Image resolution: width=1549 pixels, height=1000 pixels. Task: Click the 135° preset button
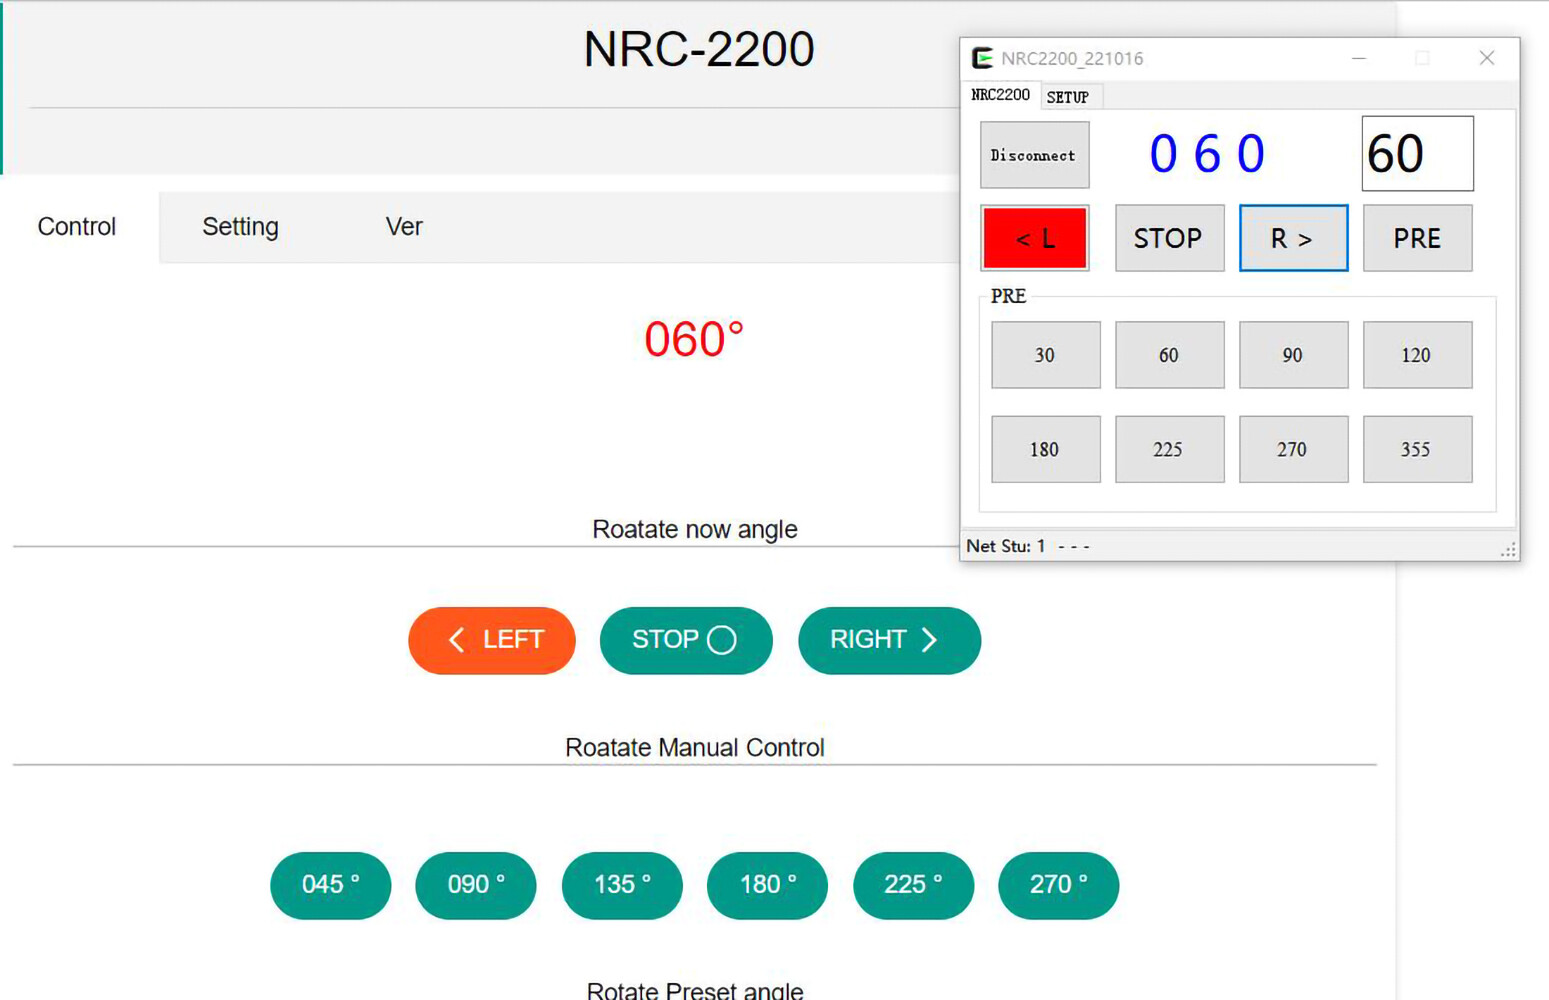pyautogui.click(x=622, y=884)
